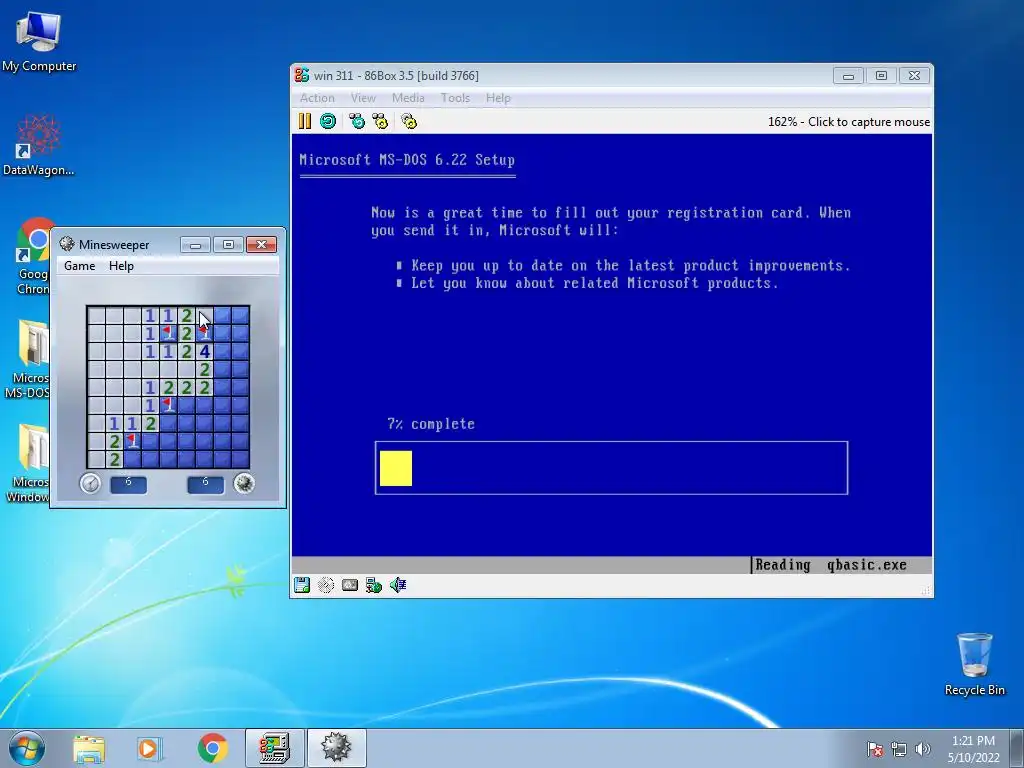Click hard disk icon in 86Box status bar
Image resolution: width=1024 pixels, height=768 pixels.
(350, 584)
